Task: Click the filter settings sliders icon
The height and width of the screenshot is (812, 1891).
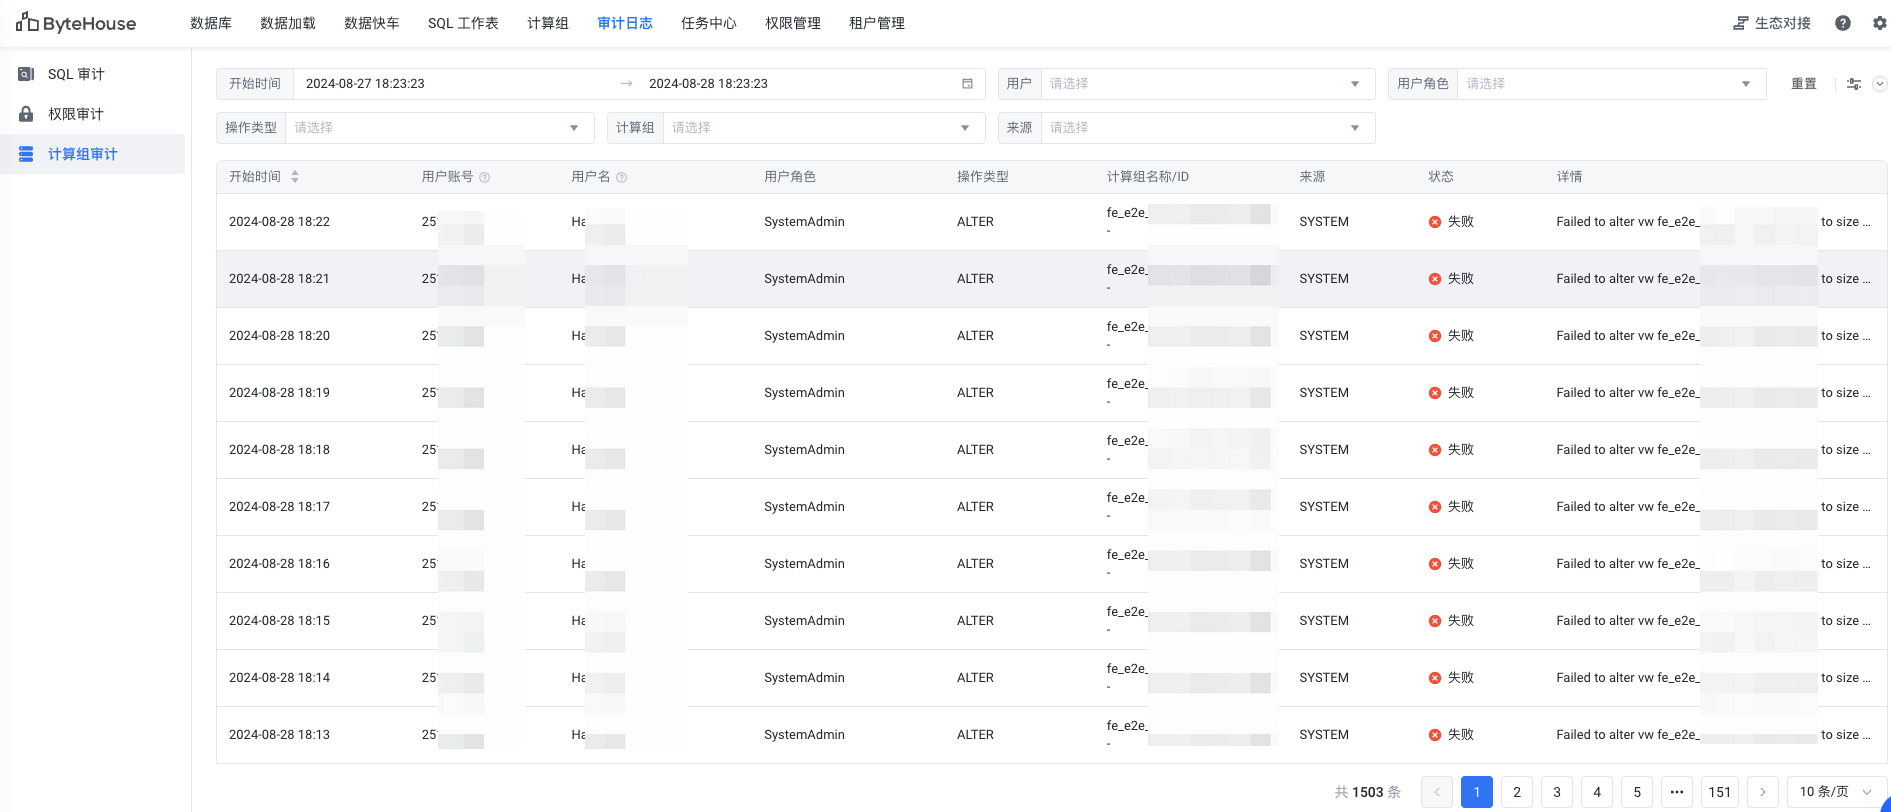Action: [1854, 84]
